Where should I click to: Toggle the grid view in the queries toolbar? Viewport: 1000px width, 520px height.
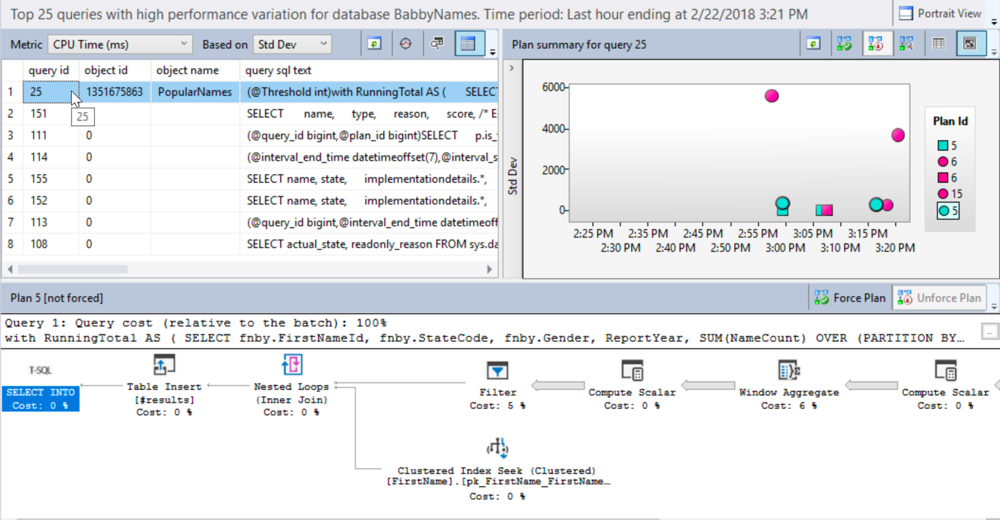(x=466, y=44)
